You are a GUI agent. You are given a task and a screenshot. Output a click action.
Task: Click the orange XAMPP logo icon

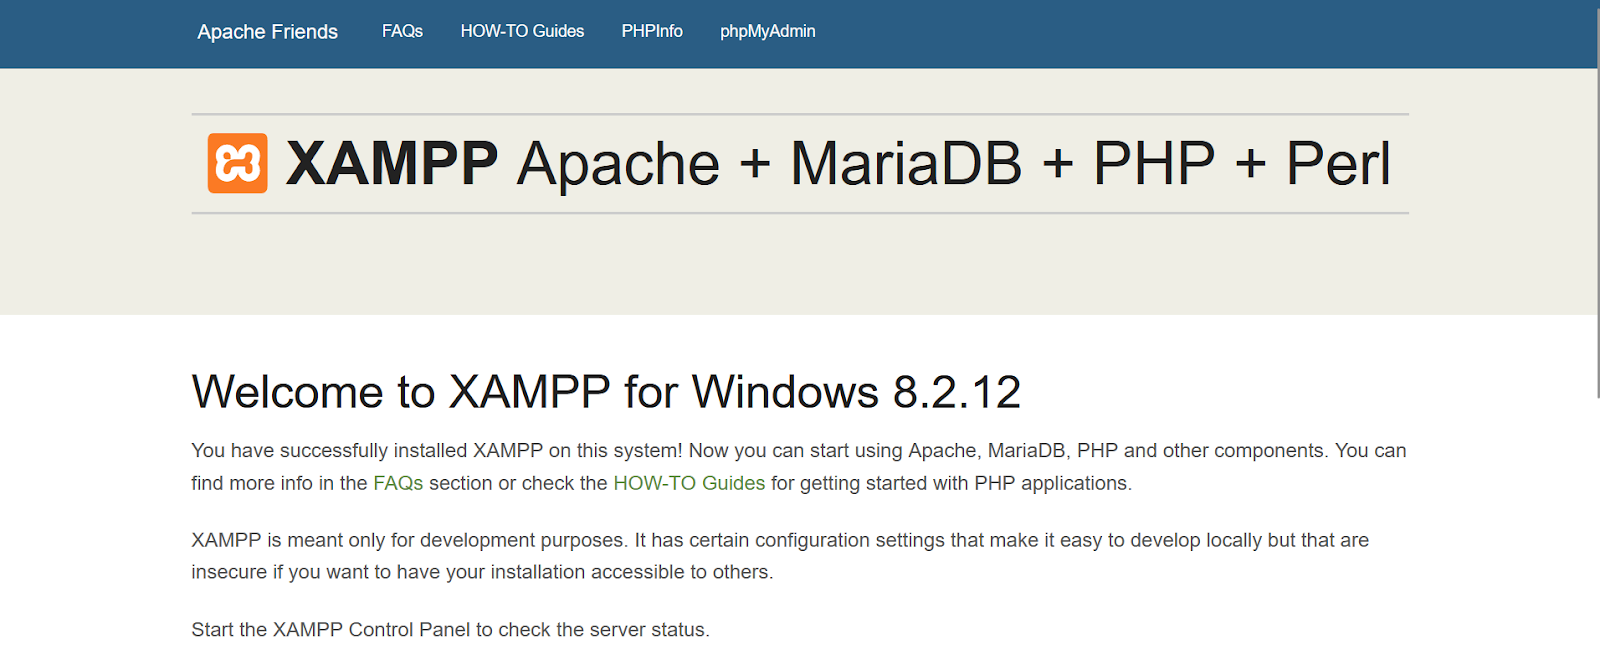click(237, 163)
